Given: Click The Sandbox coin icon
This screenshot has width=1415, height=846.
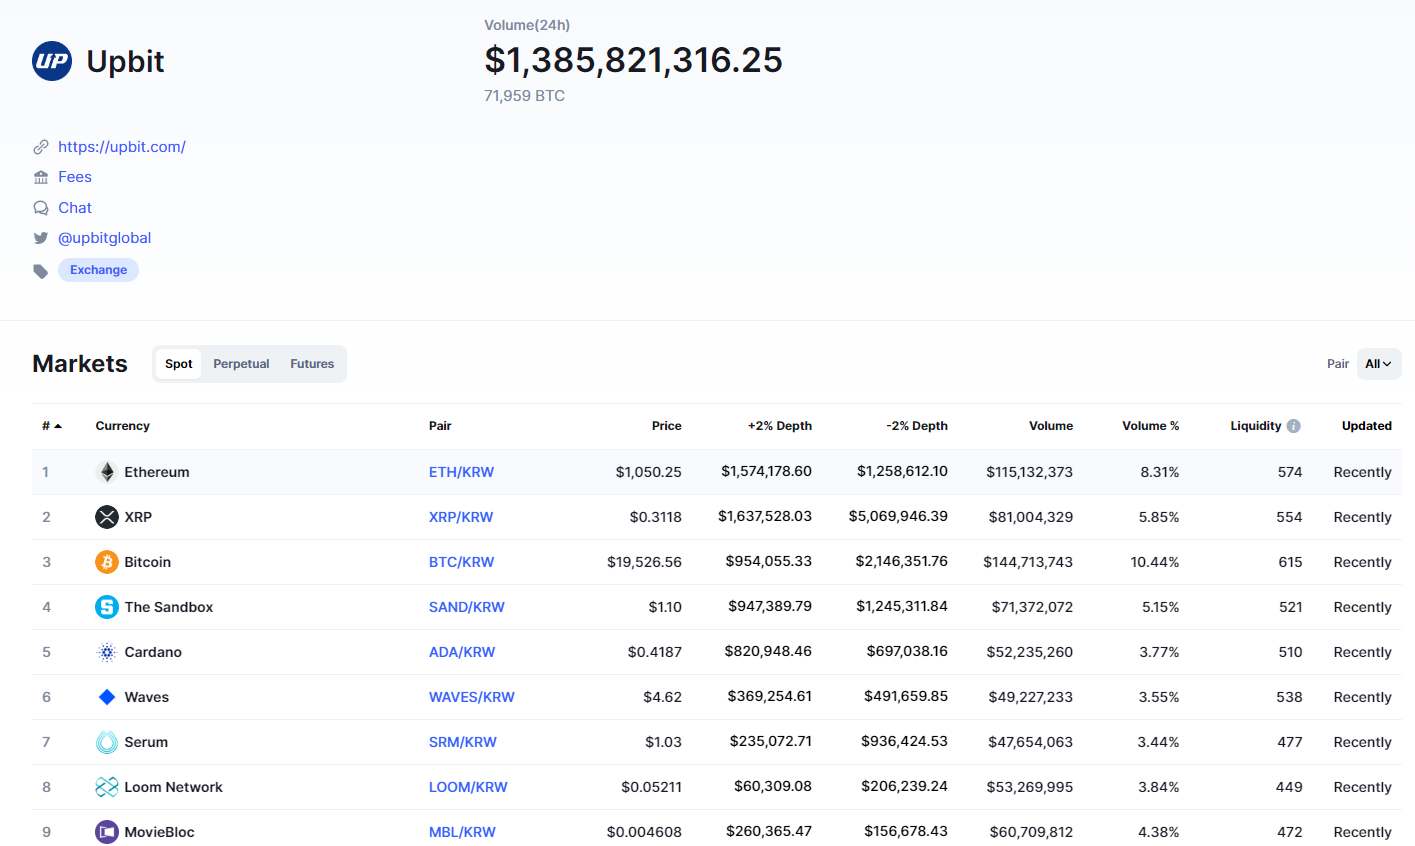Looking at the screenshot, I should pyautogui.click(x=107, y=607).
